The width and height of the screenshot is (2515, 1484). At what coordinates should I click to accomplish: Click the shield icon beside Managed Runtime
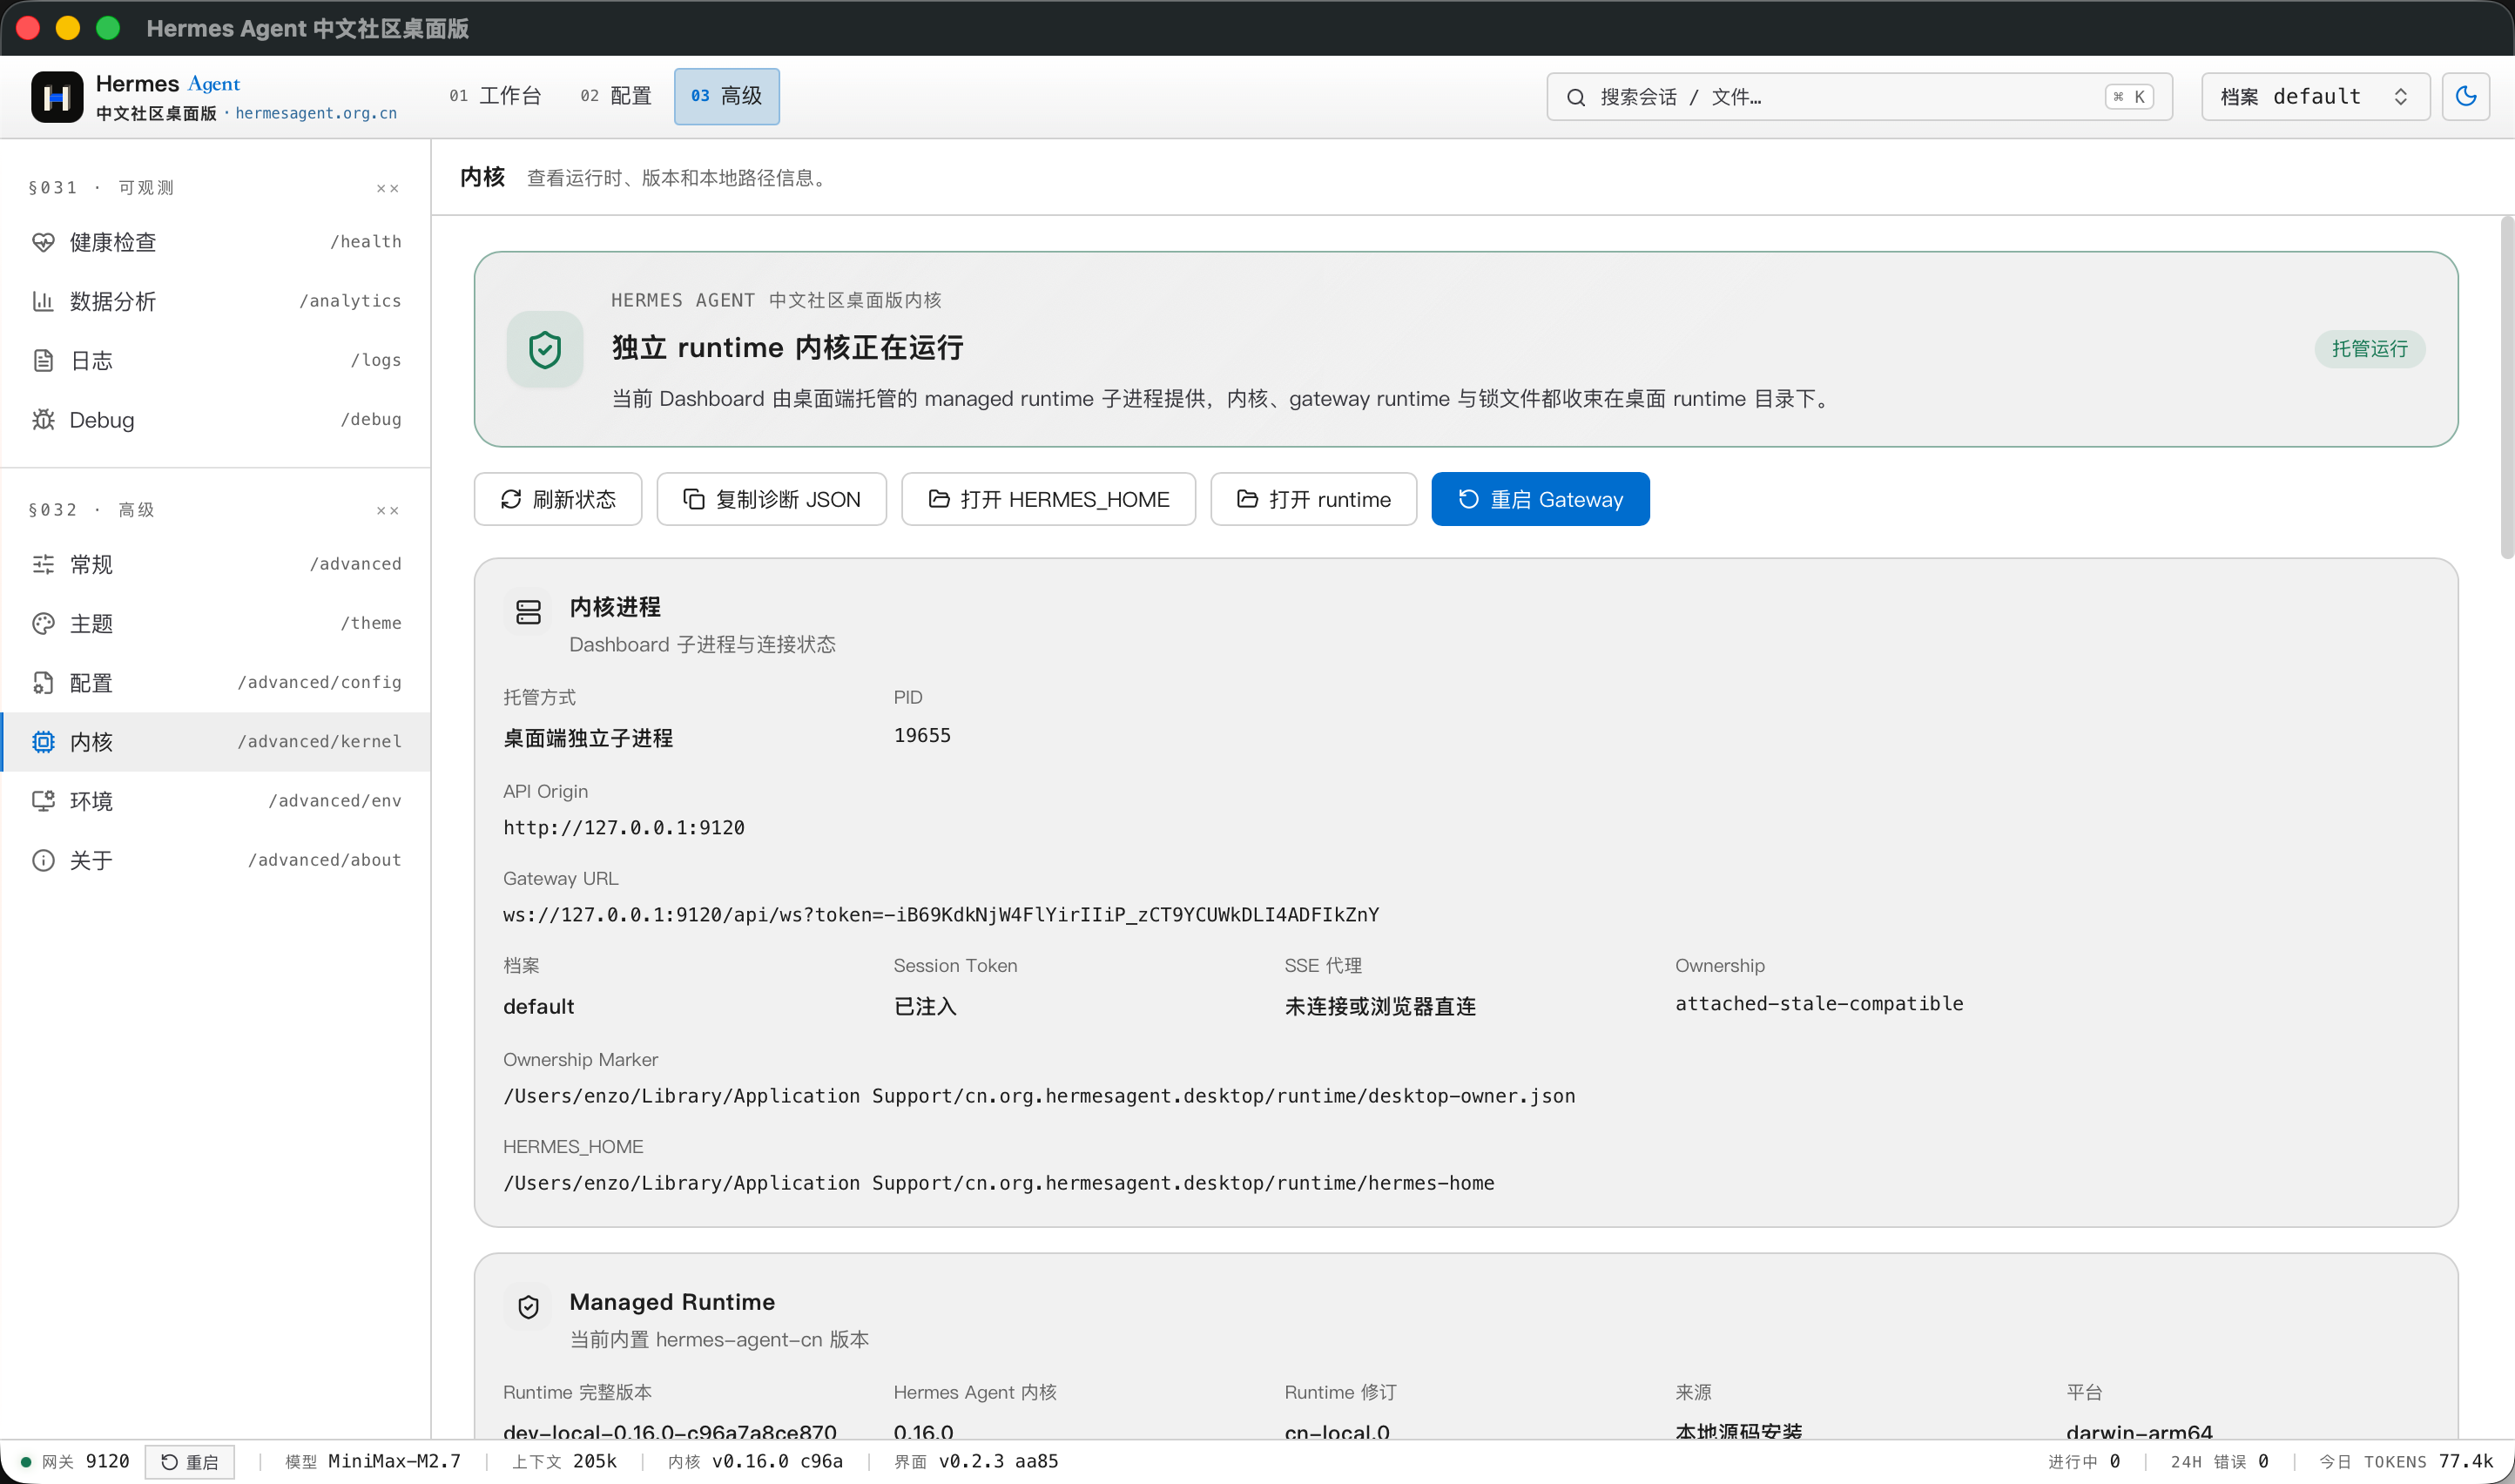(528, 1307)
